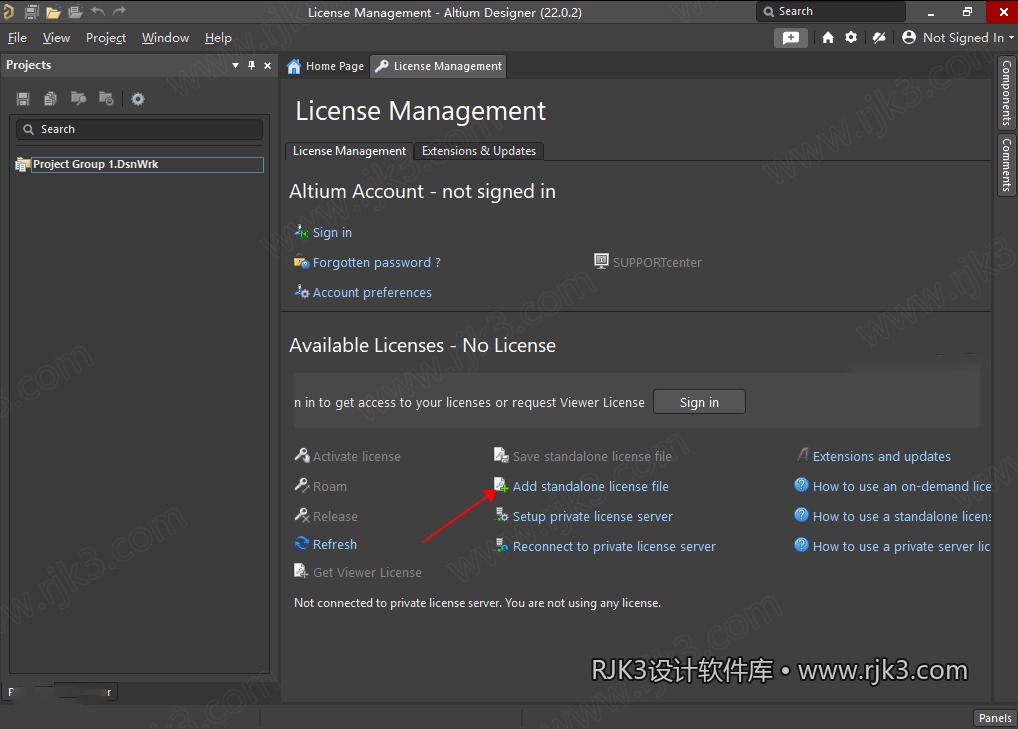Click Save All in title bar
This screenshot has width=1018, height=729.
[32, 12]
